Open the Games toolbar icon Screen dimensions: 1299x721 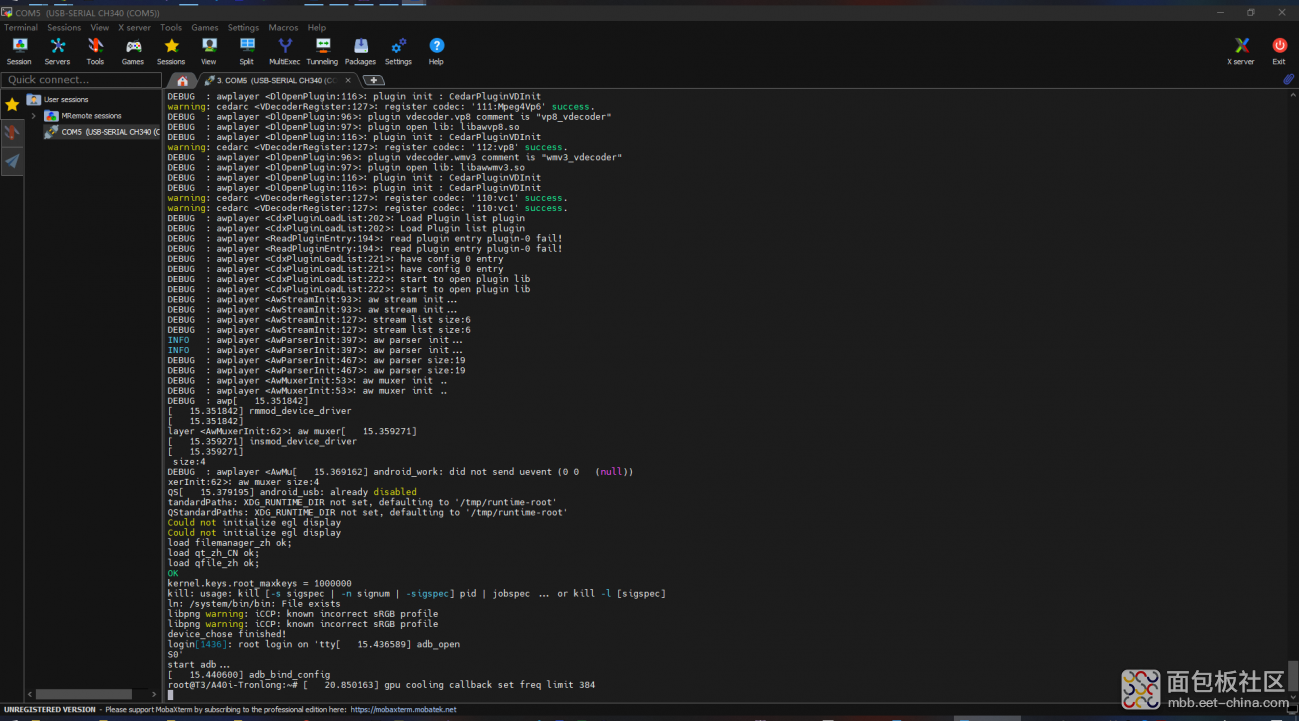[x=133, y=51]
